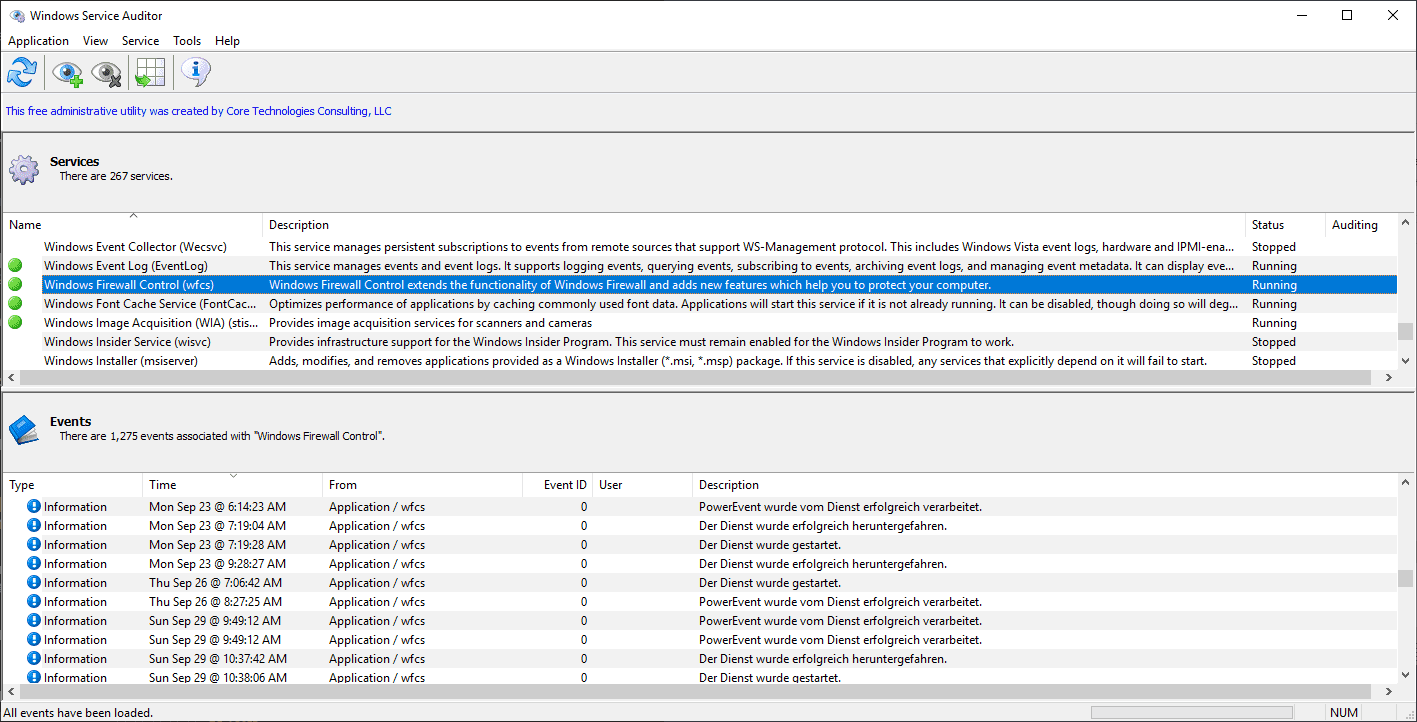Click 'Der Dienst wurde gestartet.' at 7:19:28 AM

770,545
